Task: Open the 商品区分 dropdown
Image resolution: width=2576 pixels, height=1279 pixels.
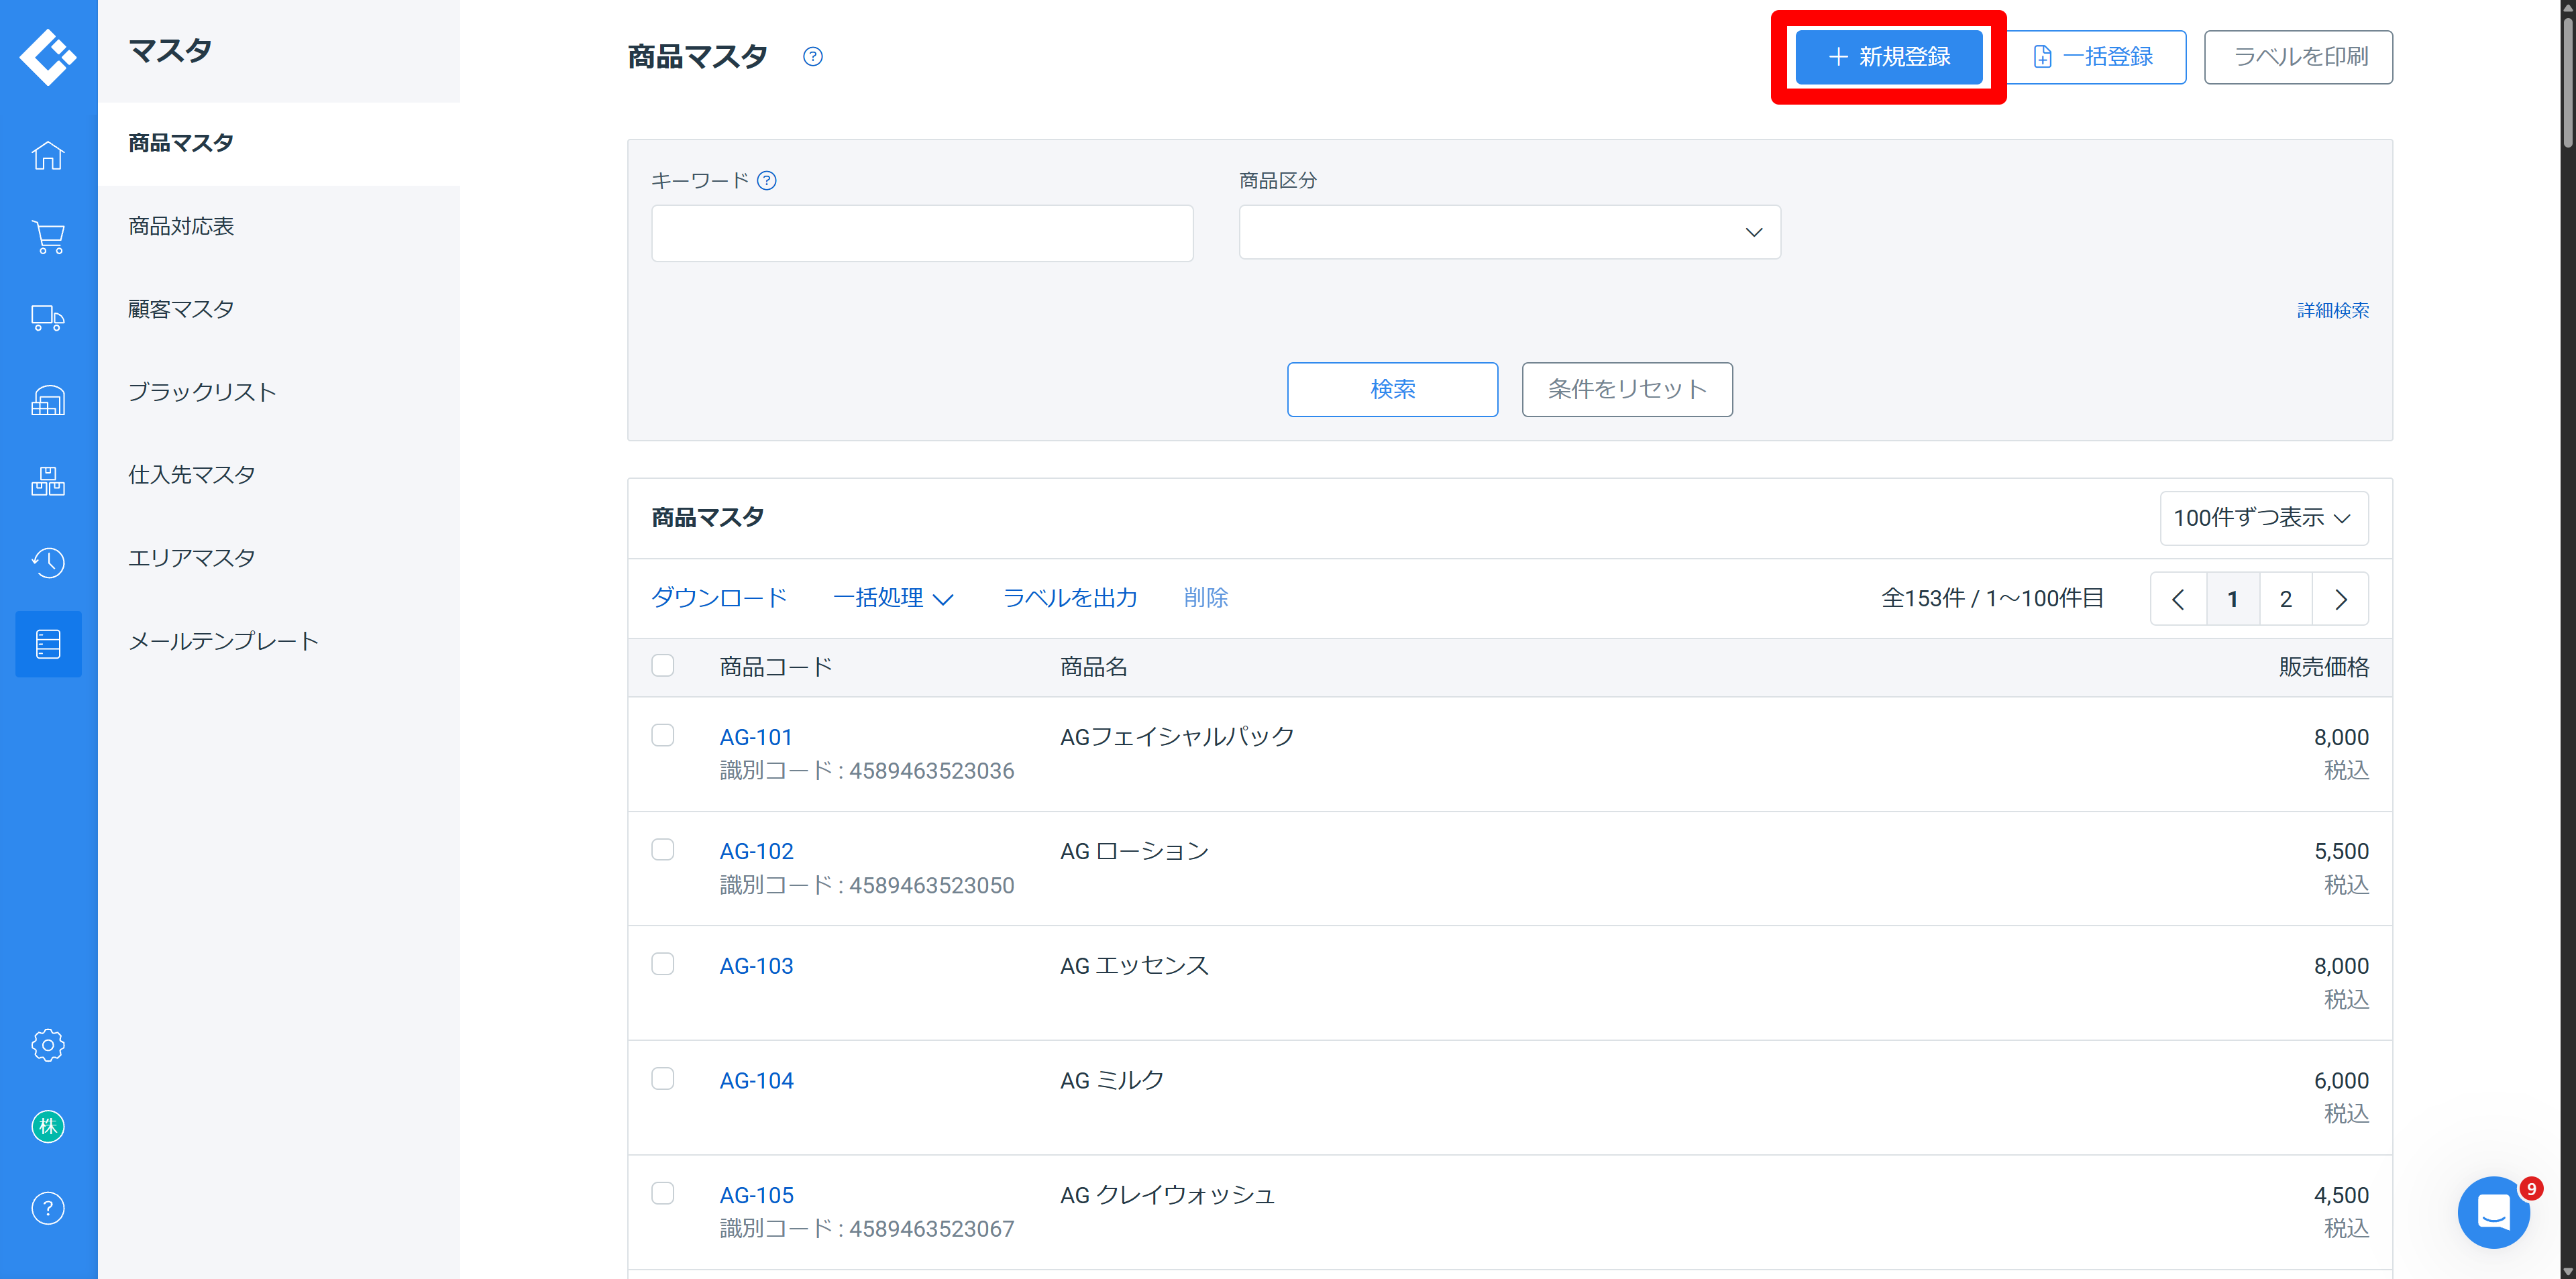Action: pyautogui.click(x=1509, y=232)
